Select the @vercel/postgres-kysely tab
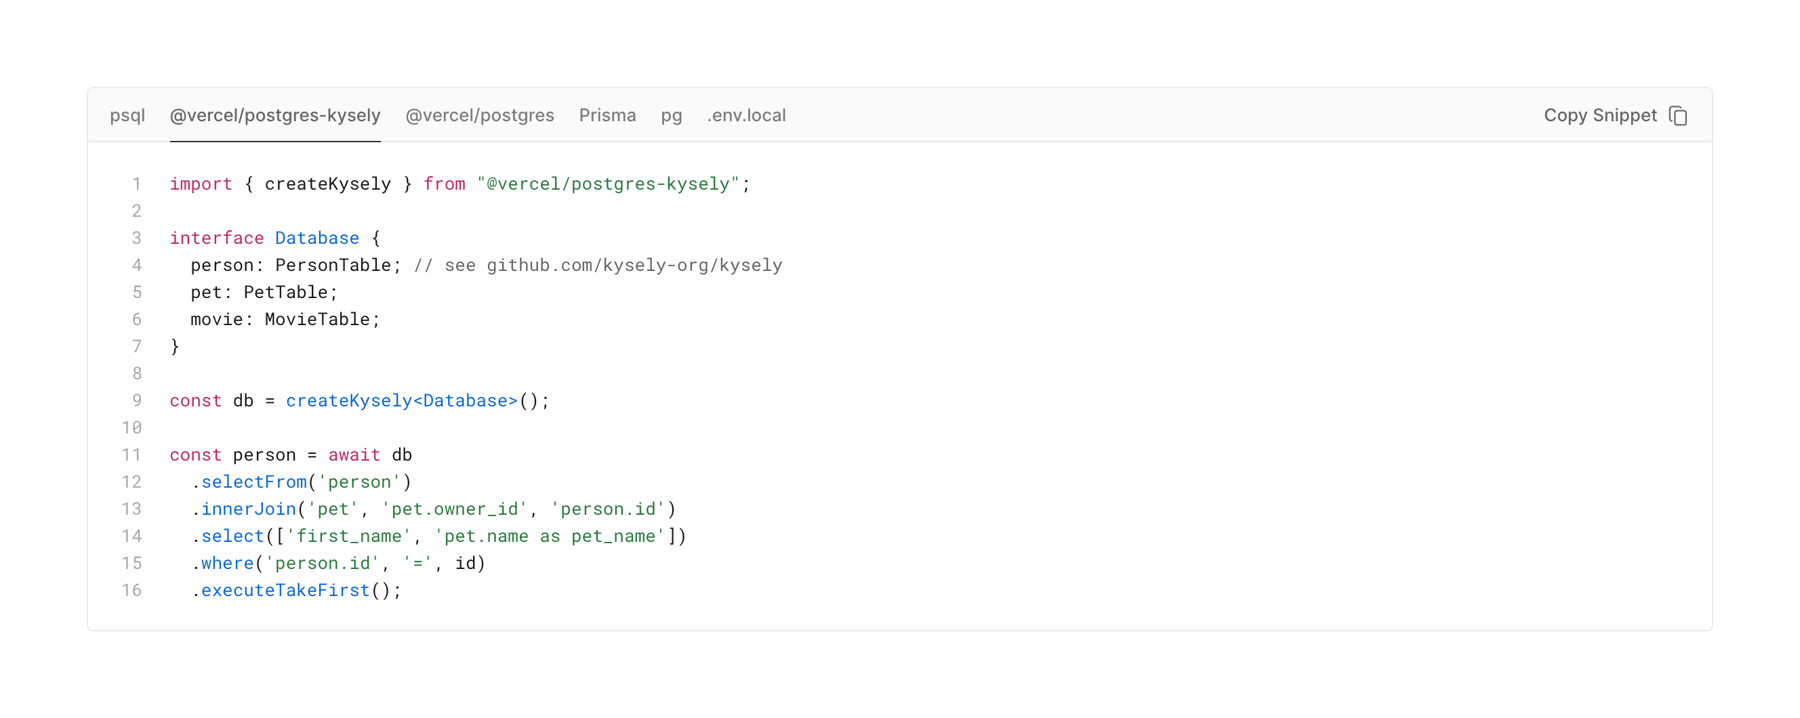This screenshot has width=1800, height=718. pyautogui.click(x=275, y=115)
